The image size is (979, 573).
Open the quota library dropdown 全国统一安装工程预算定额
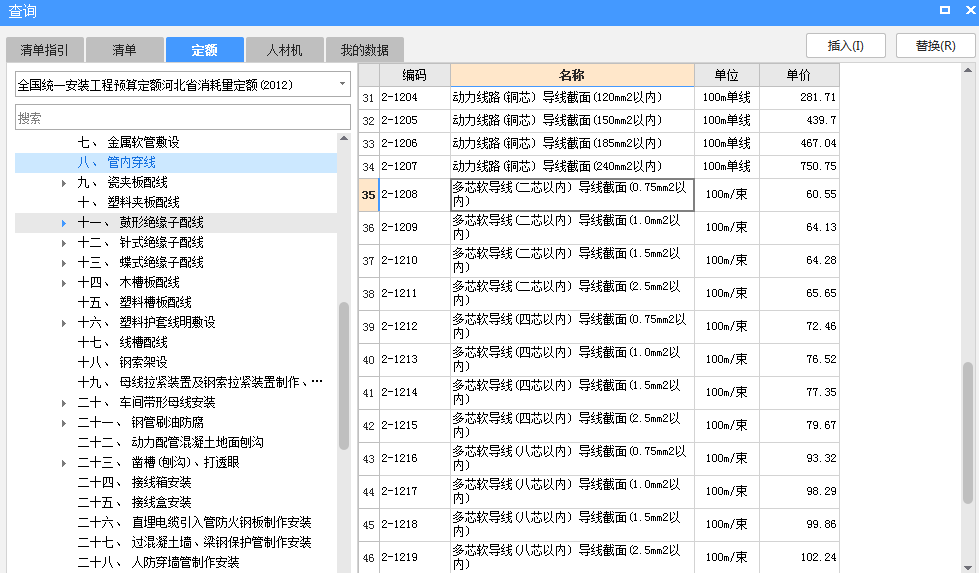click(182, 84)
